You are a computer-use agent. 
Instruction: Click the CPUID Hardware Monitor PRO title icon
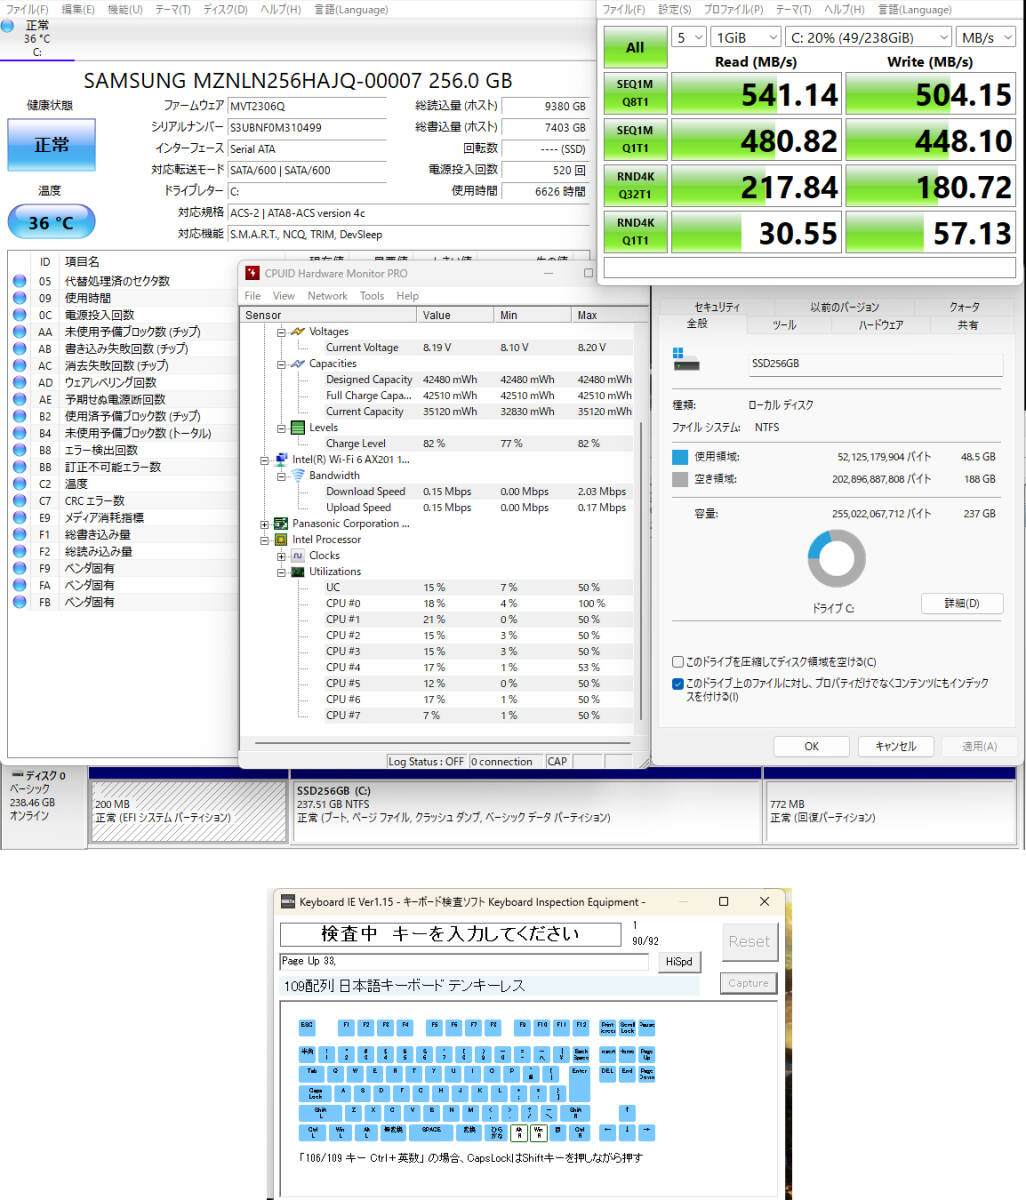click(x=252, y=273)
